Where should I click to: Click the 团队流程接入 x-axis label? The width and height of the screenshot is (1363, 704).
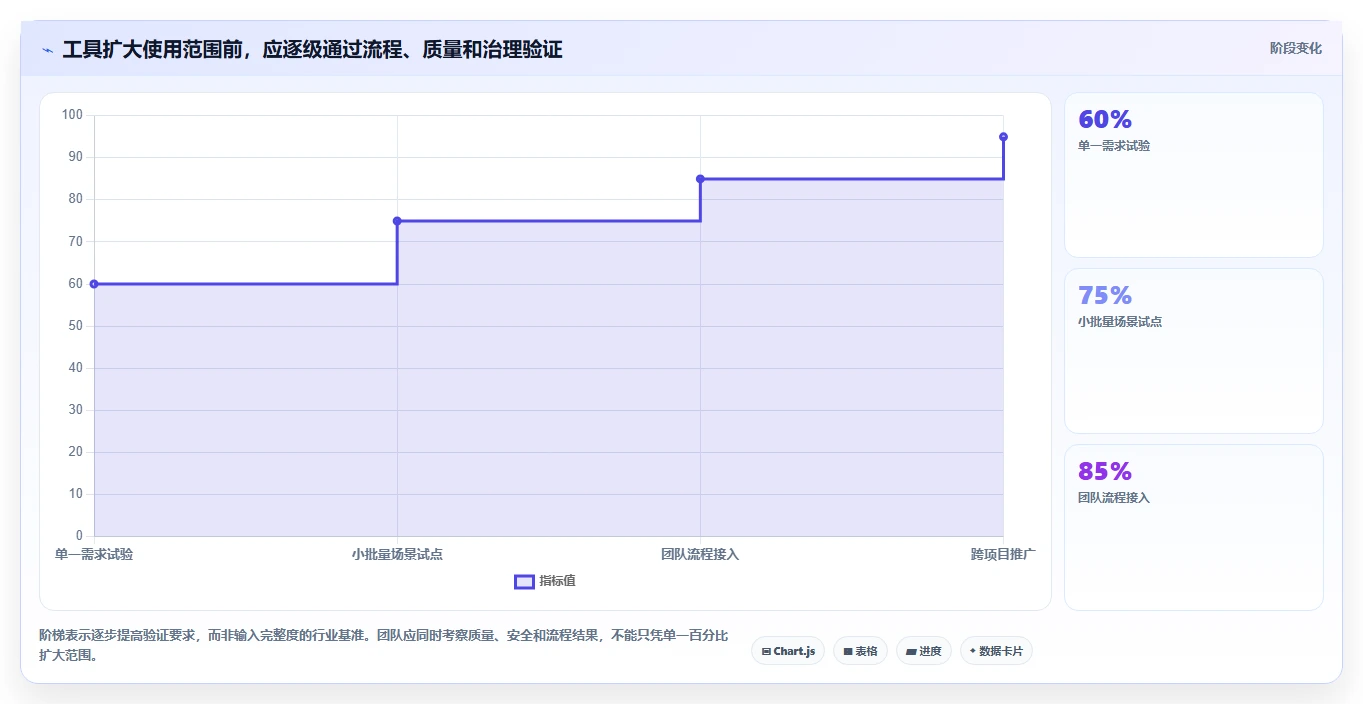pyautogui.click(x=700, y=554)
